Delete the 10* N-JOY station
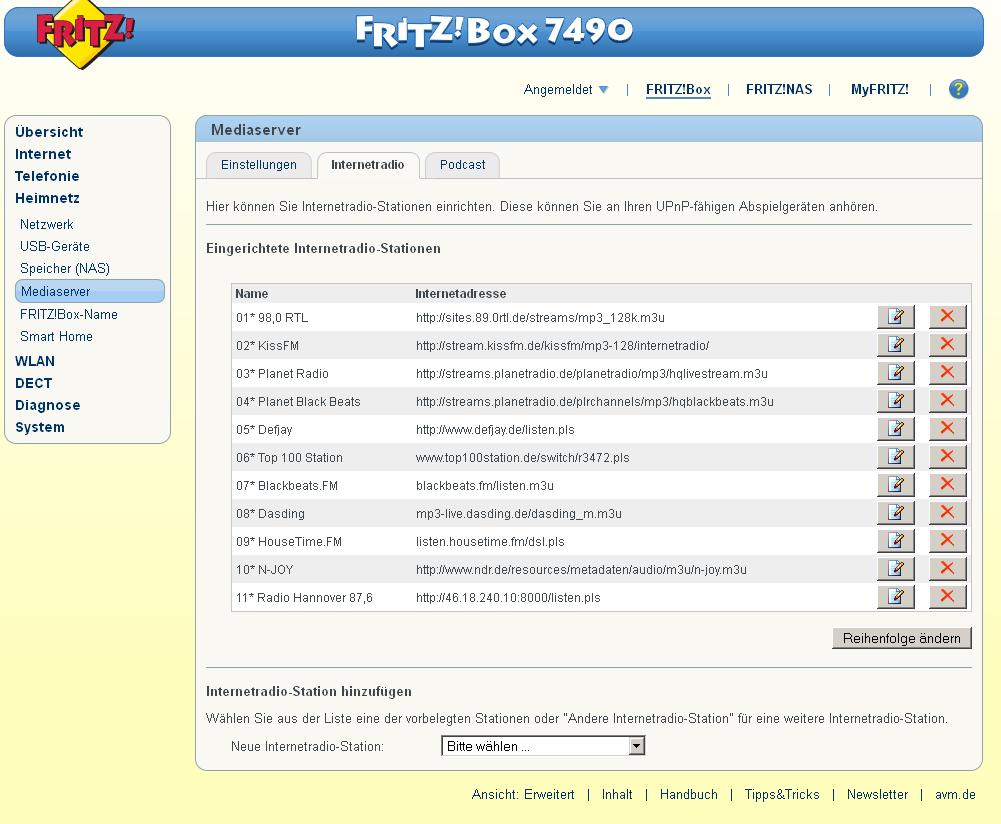1001x824 pixels. 947,569
